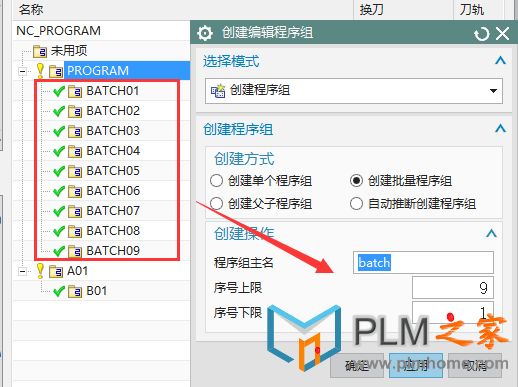Click the 序号下限 field with value 1

click(453, 312)
